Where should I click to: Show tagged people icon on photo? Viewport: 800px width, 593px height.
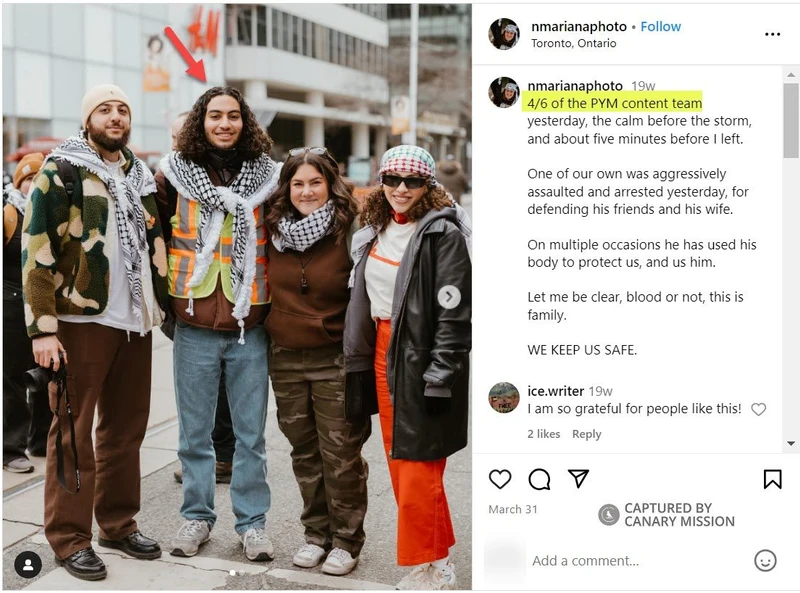[28, 564]
